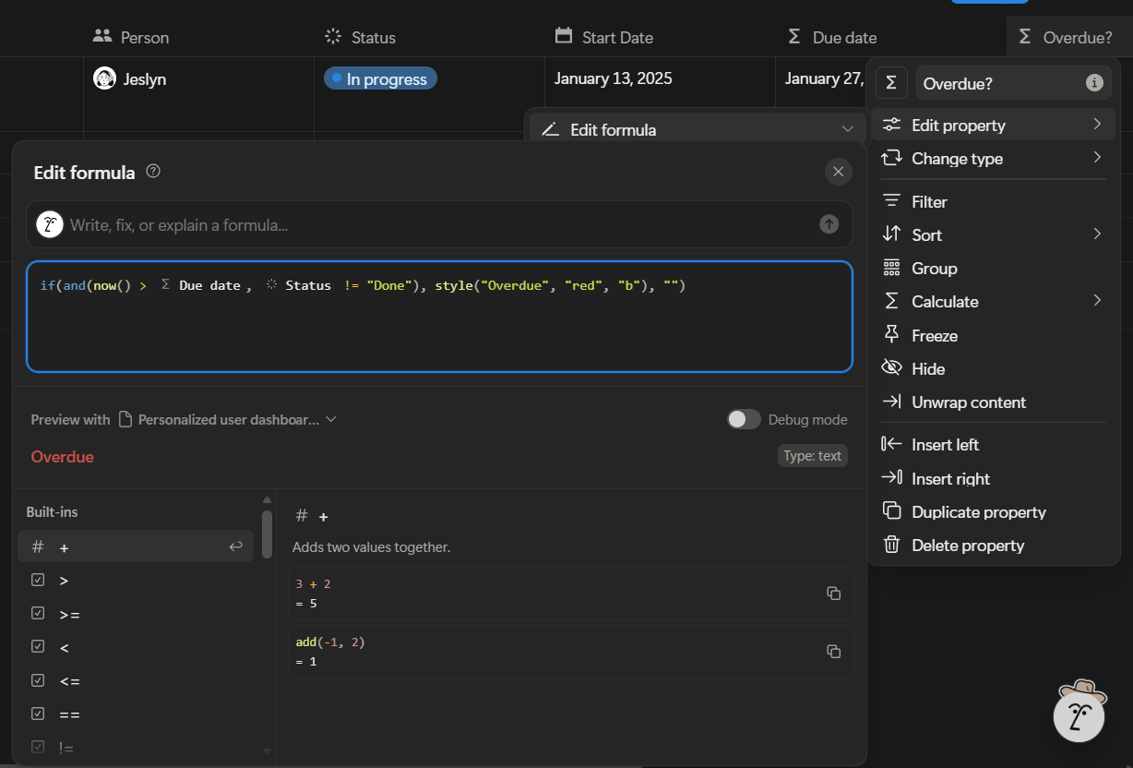The image size is (1133, 768).
Task: Toggle Debug mode switch
Action: (743, 419)
